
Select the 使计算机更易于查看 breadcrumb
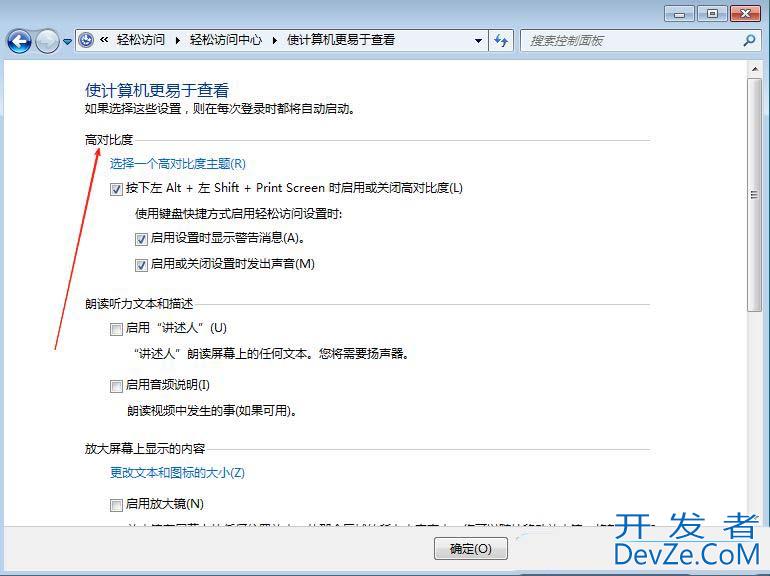tap(341, 40)
